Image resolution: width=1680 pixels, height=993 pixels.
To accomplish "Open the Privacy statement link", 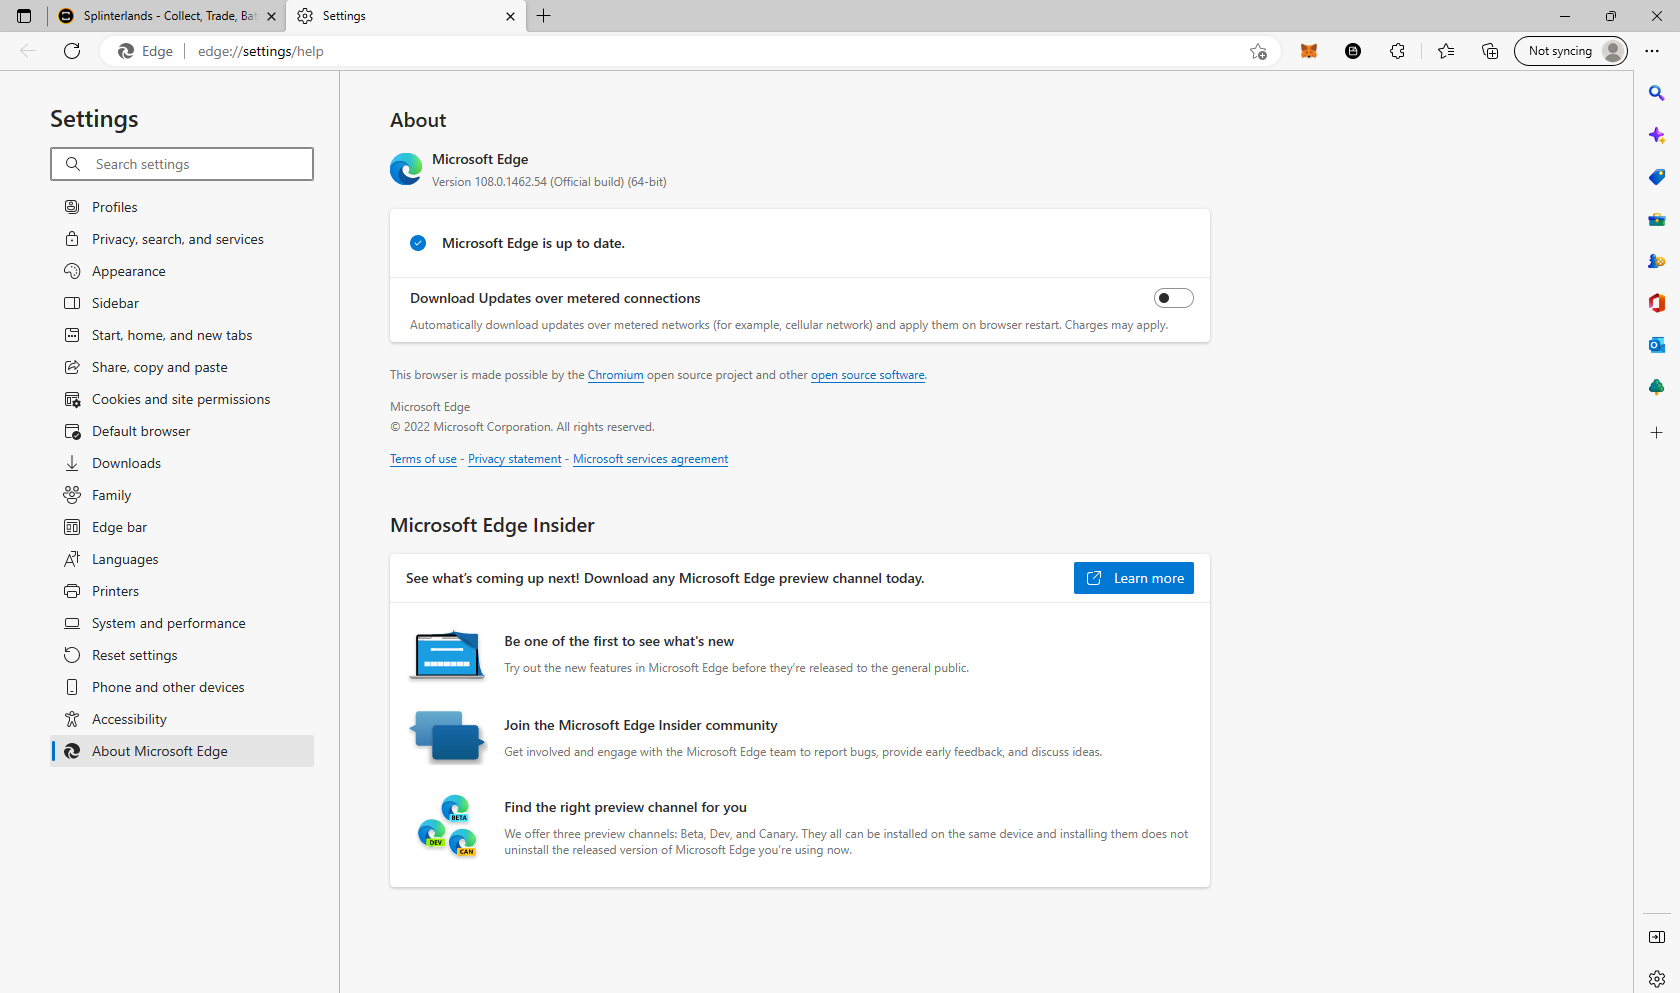I will (514, 459).
